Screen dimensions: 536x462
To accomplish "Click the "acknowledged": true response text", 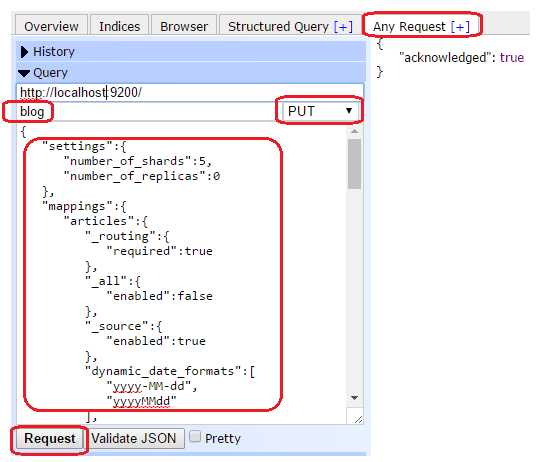I will coord(461,57).
